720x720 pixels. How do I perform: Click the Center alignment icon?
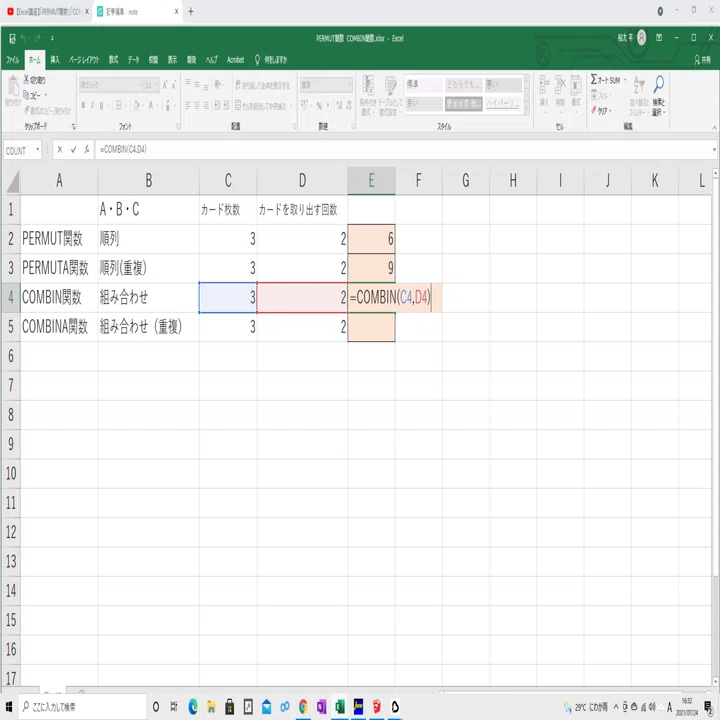pyautogui.click(x=197, y=105)
